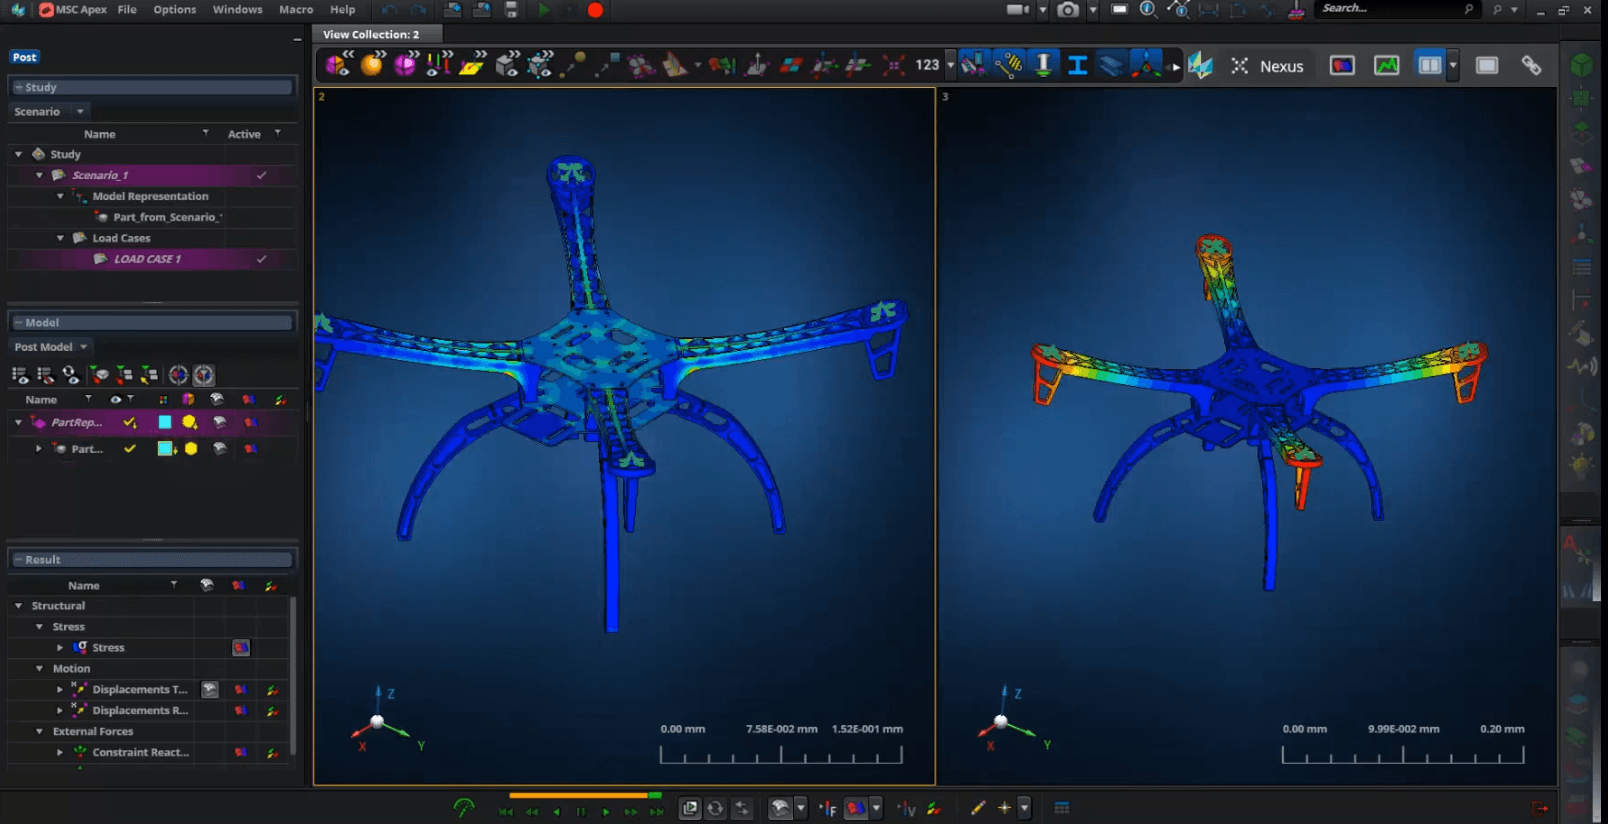Collapse the Load Cases tree node
The image size is (1608, 824).
point(60,238)
